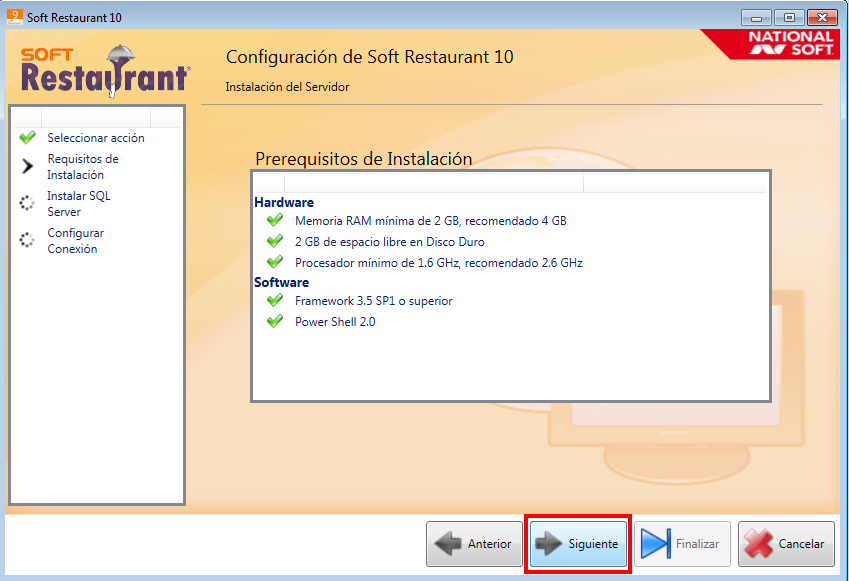The image size is (849, 581).
Task: Close the Soft Restaurant 10 window
Action: click(822, 18)
